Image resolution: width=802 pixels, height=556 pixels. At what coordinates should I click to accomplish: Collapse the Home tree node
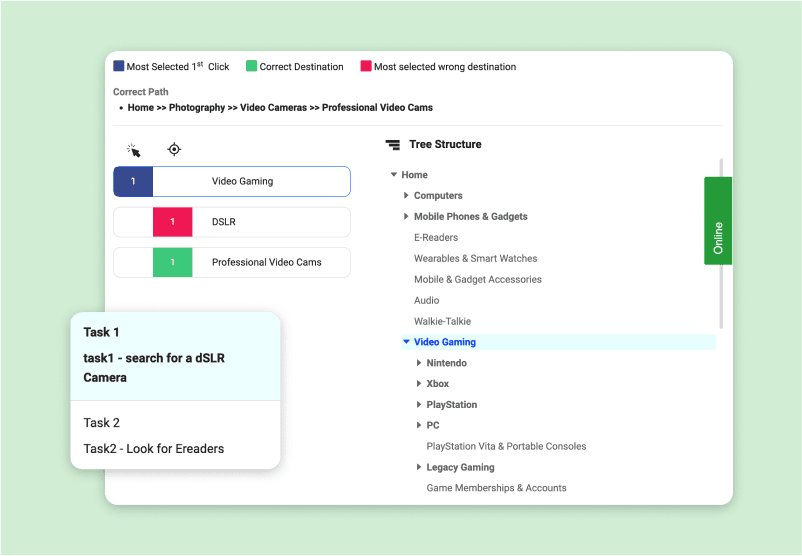[x=394, y=175]
